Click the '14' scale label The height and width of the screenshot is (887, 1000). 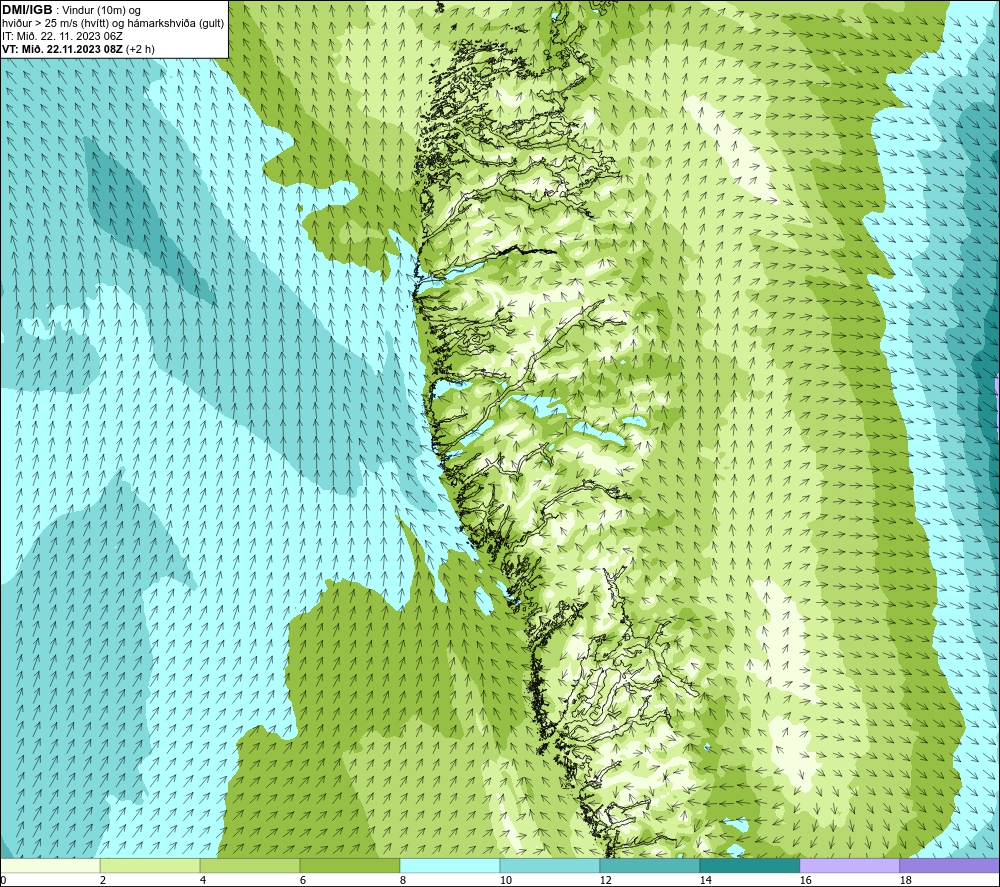click(x=705, y=880)
